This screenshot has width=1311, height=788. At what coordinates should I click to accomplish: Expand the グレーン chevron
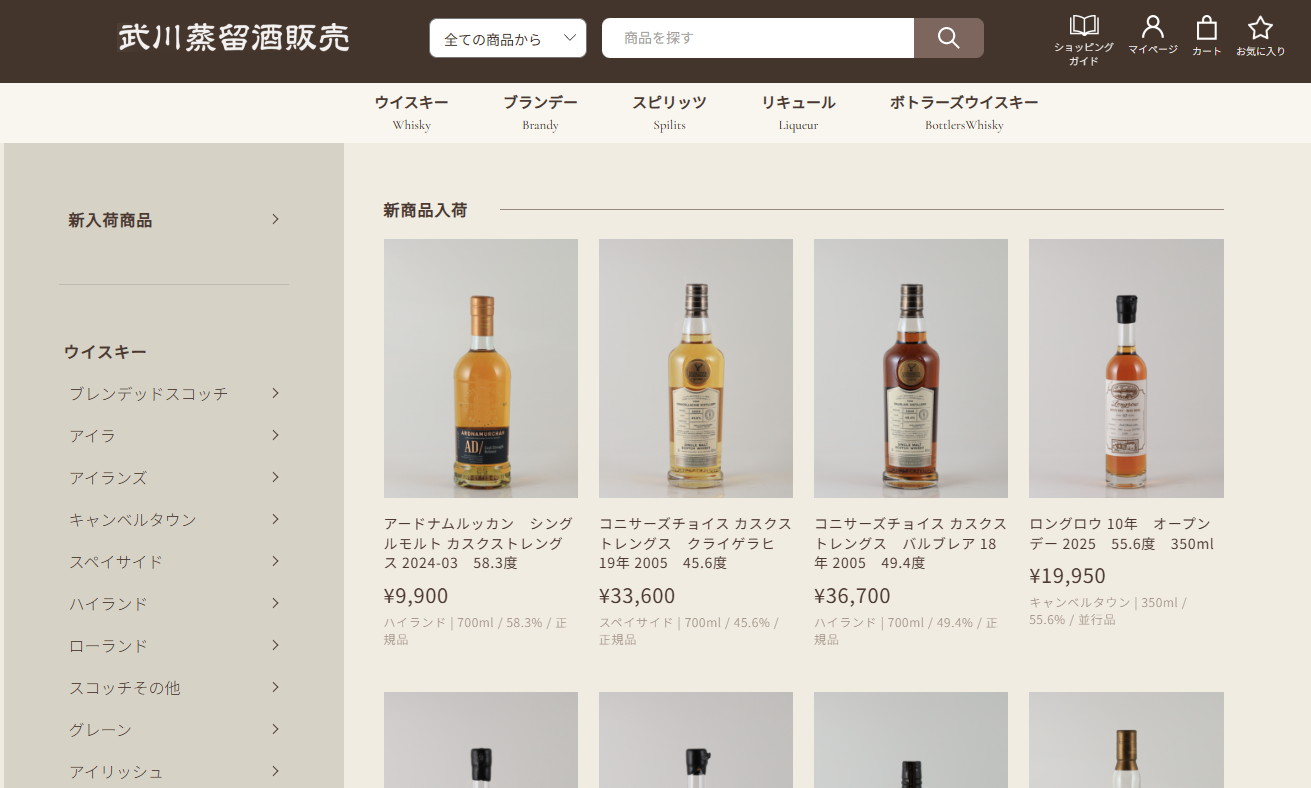point(275,729)
